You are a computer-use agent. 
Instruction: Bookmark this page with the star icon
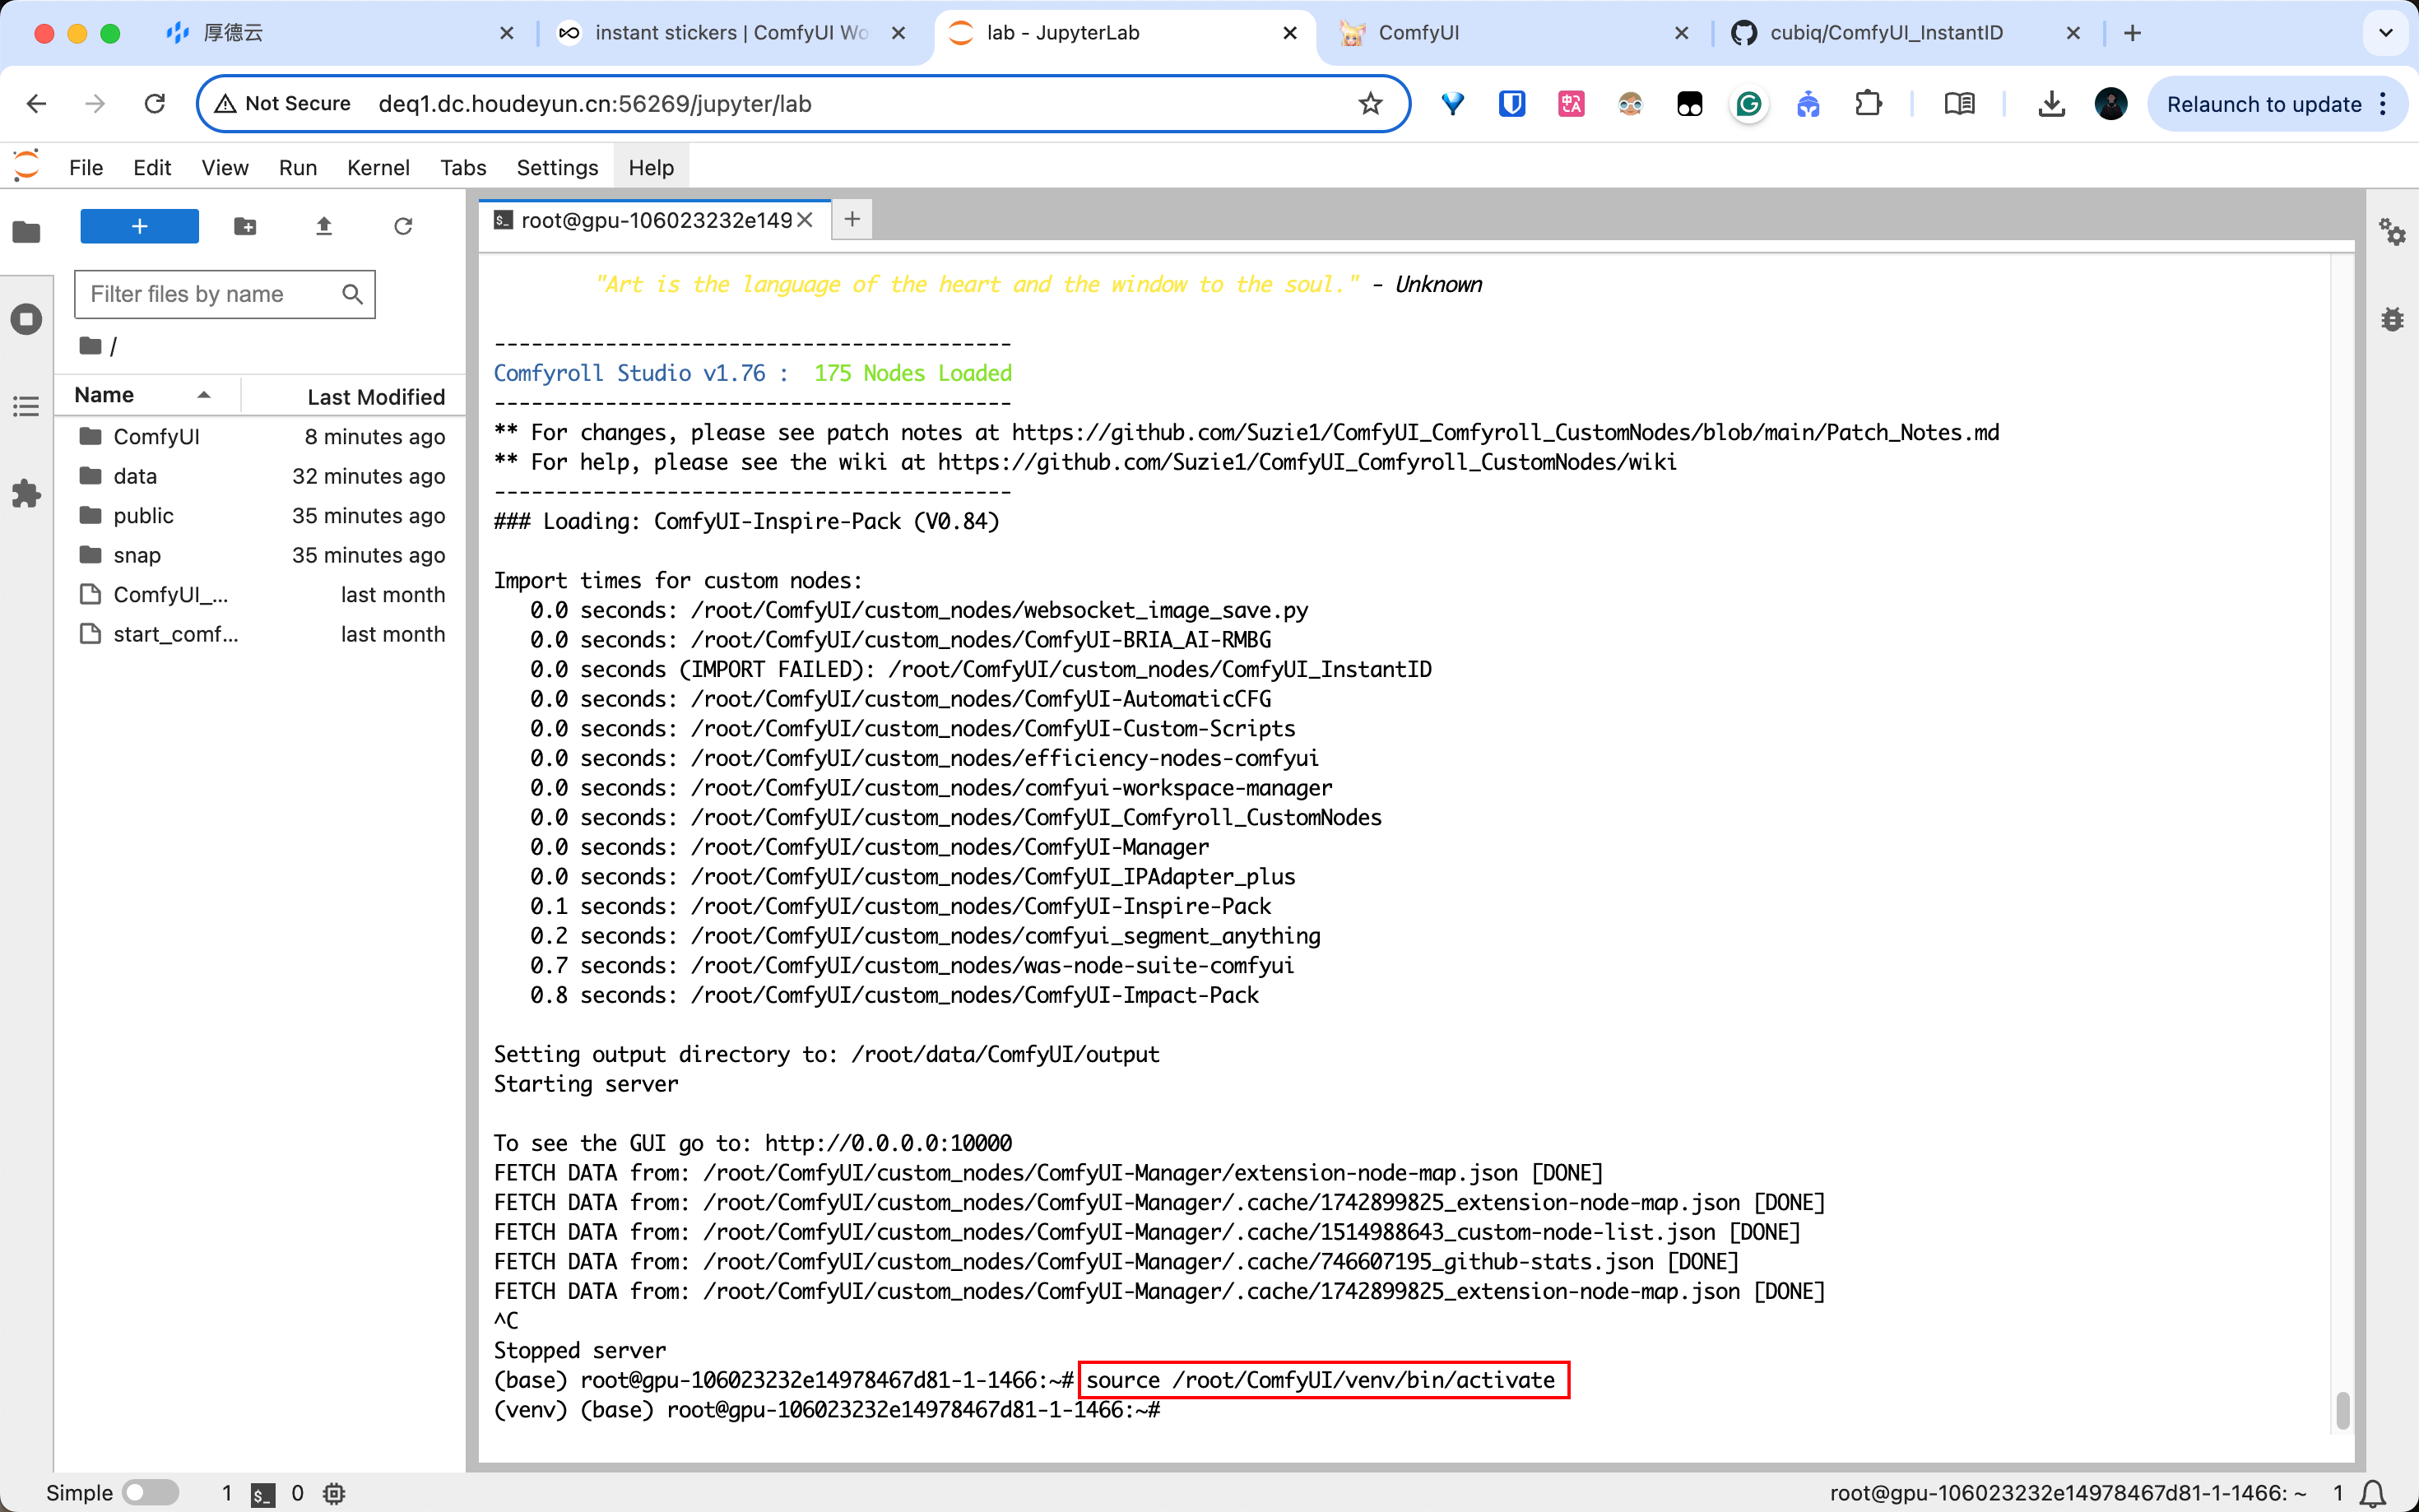(x=1370, y=104)
